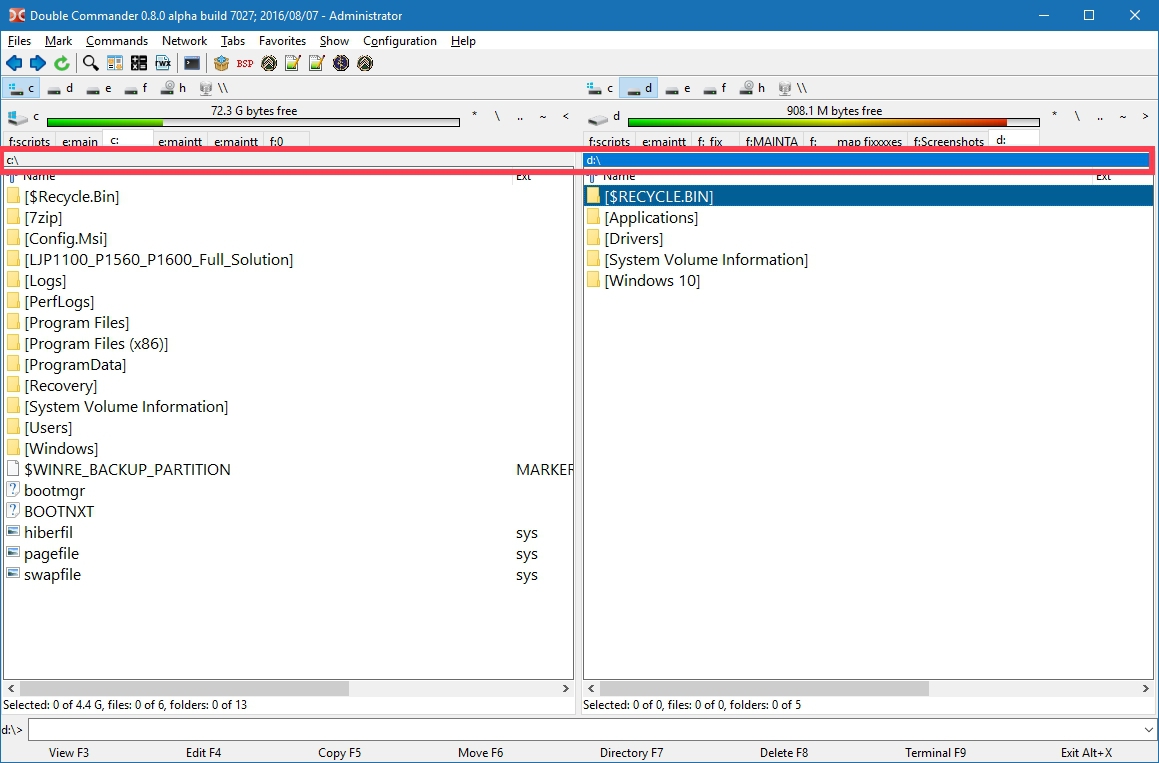This screenshot has height=763, width=1159.
Task: Launch the terminal icon in toolbar
Action: click(x=192, y=63)
